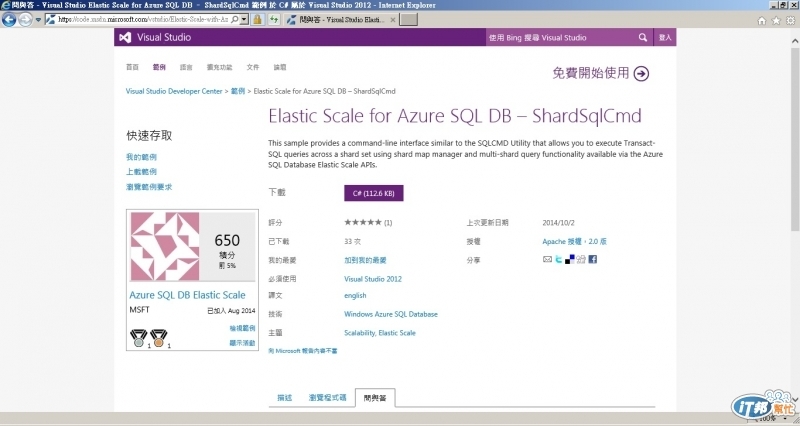Open 我的範例 quick access link
The width and height of the screenshot is (800, 426).
(x=141, y=157)
